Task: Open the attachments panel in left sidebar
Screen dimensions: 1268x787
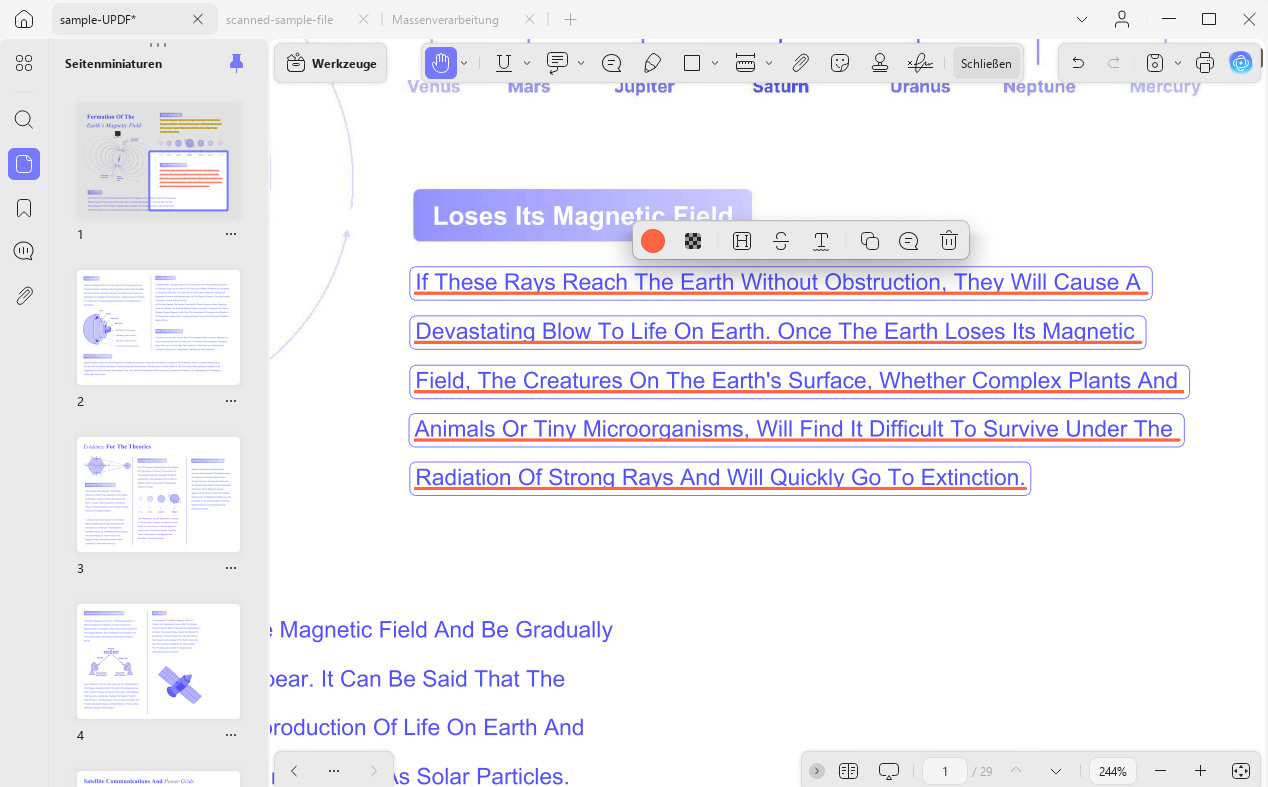Action: coord(24,295)
